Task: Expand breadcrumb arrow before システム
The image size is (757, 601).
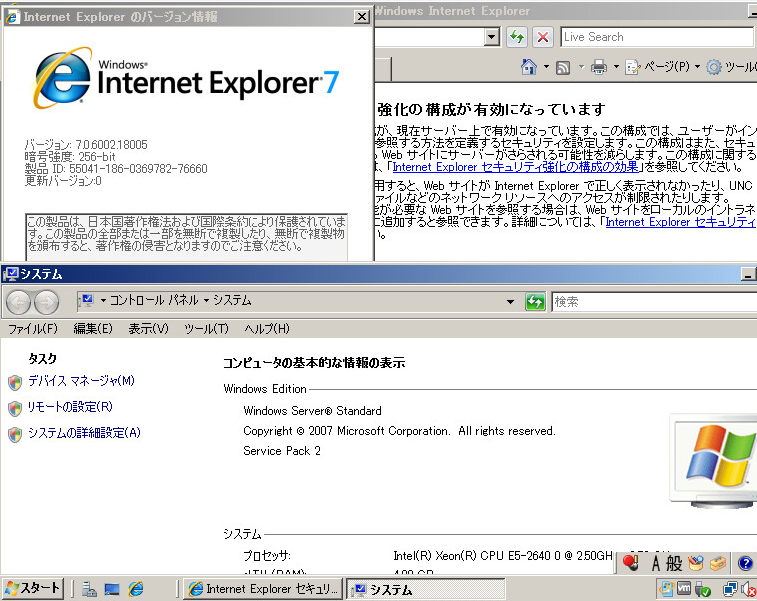Action: 206,300
